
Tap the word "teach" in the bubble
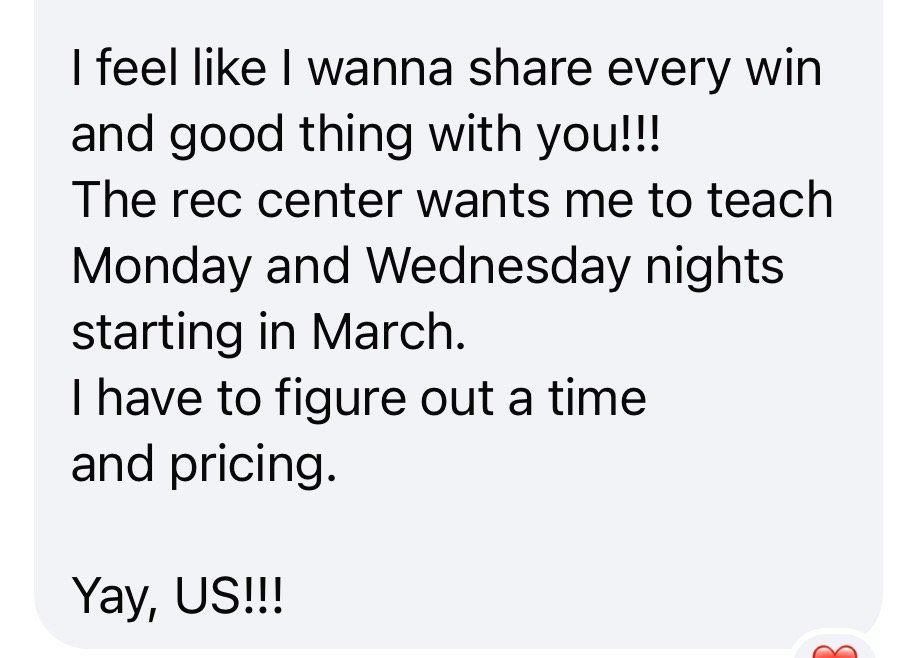770,199
